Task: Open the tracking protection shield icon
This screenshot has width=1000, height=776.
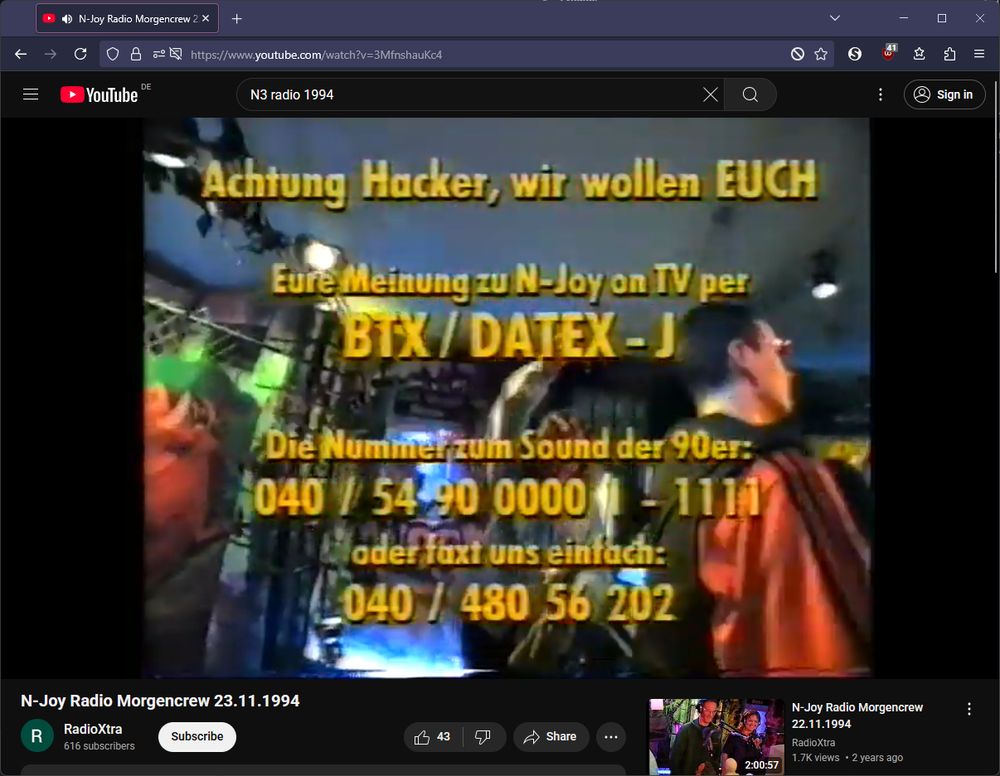Action: coord(113,54)
